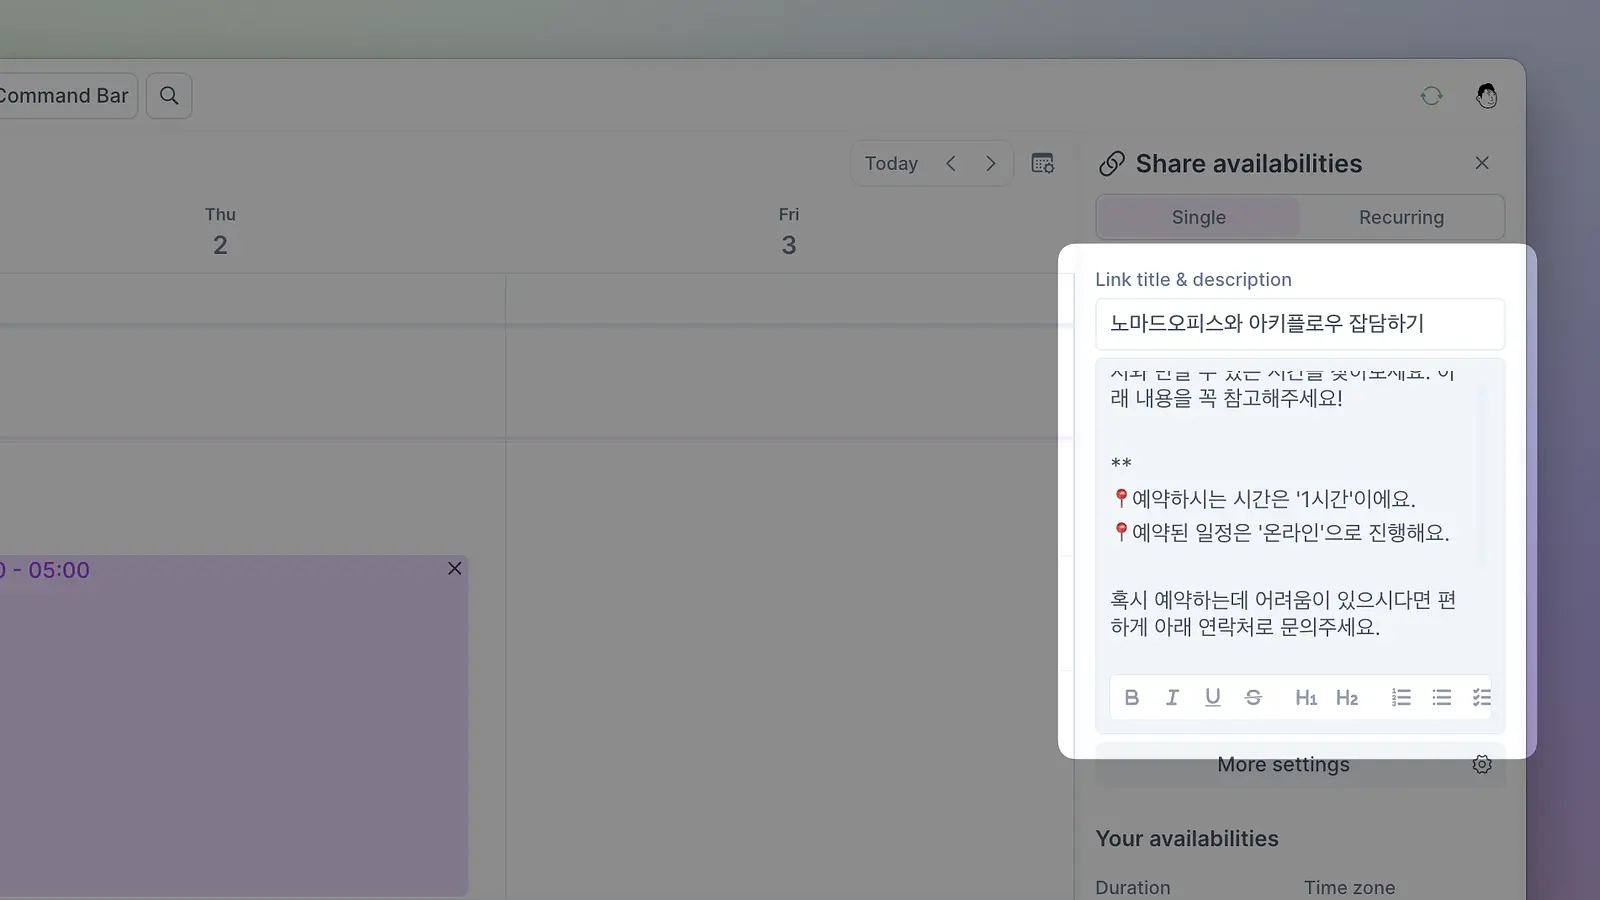This screenshot has width=1600, height=900.
Task: Remove the purple availability block ending at 05:00
Action: pyautogui.click(x=454, y=568)
